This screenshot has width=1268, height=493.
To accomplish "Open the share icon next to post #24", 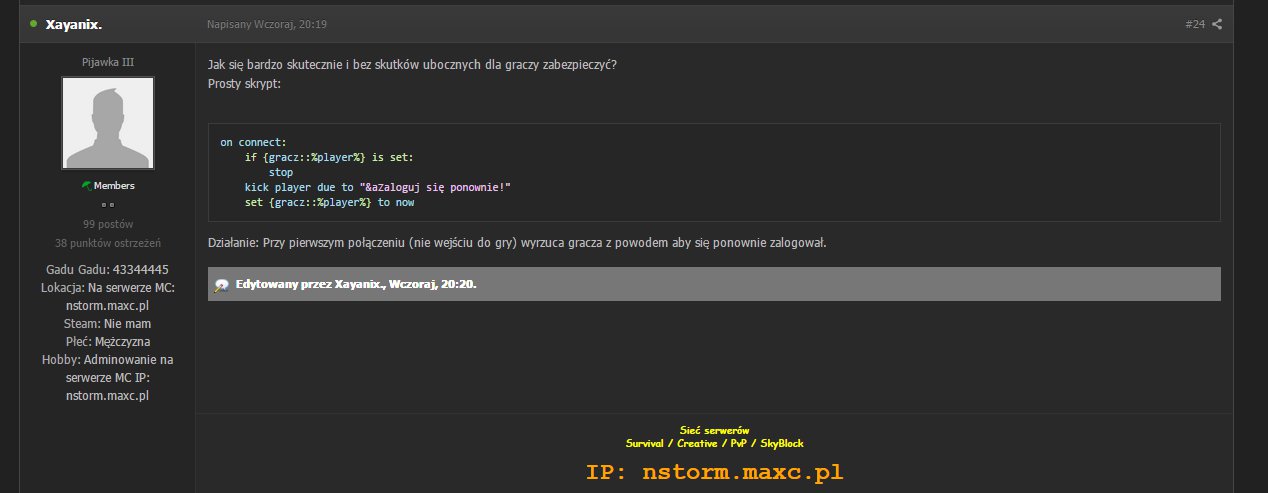I will 1217,24.
